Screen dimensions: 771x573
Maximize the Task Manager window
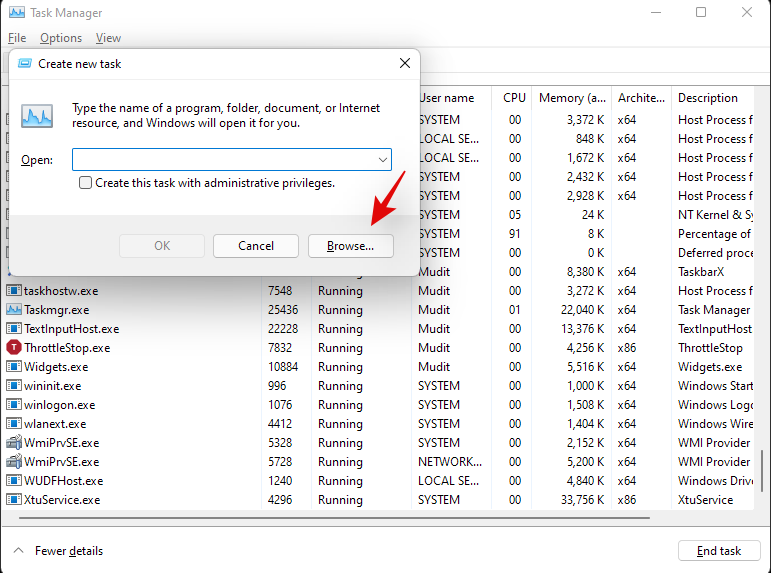click(701, 12)
